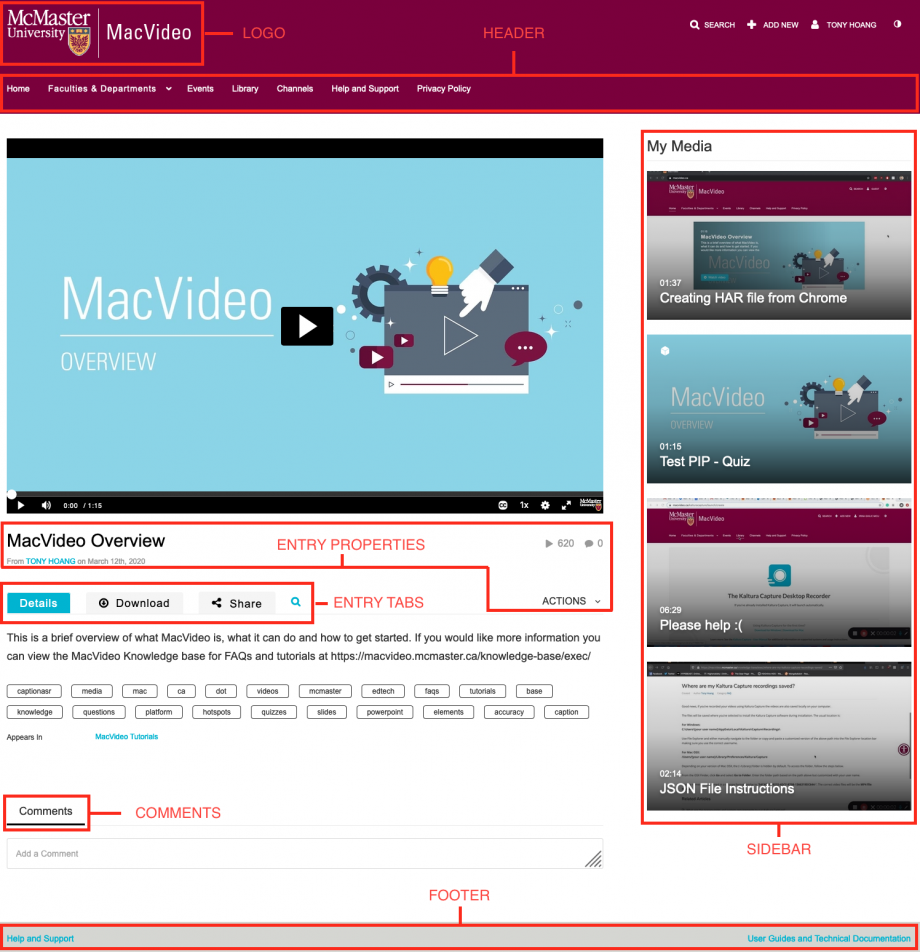Click the play icon in player controls
This screenshot has width=920, height=952.
21,505
